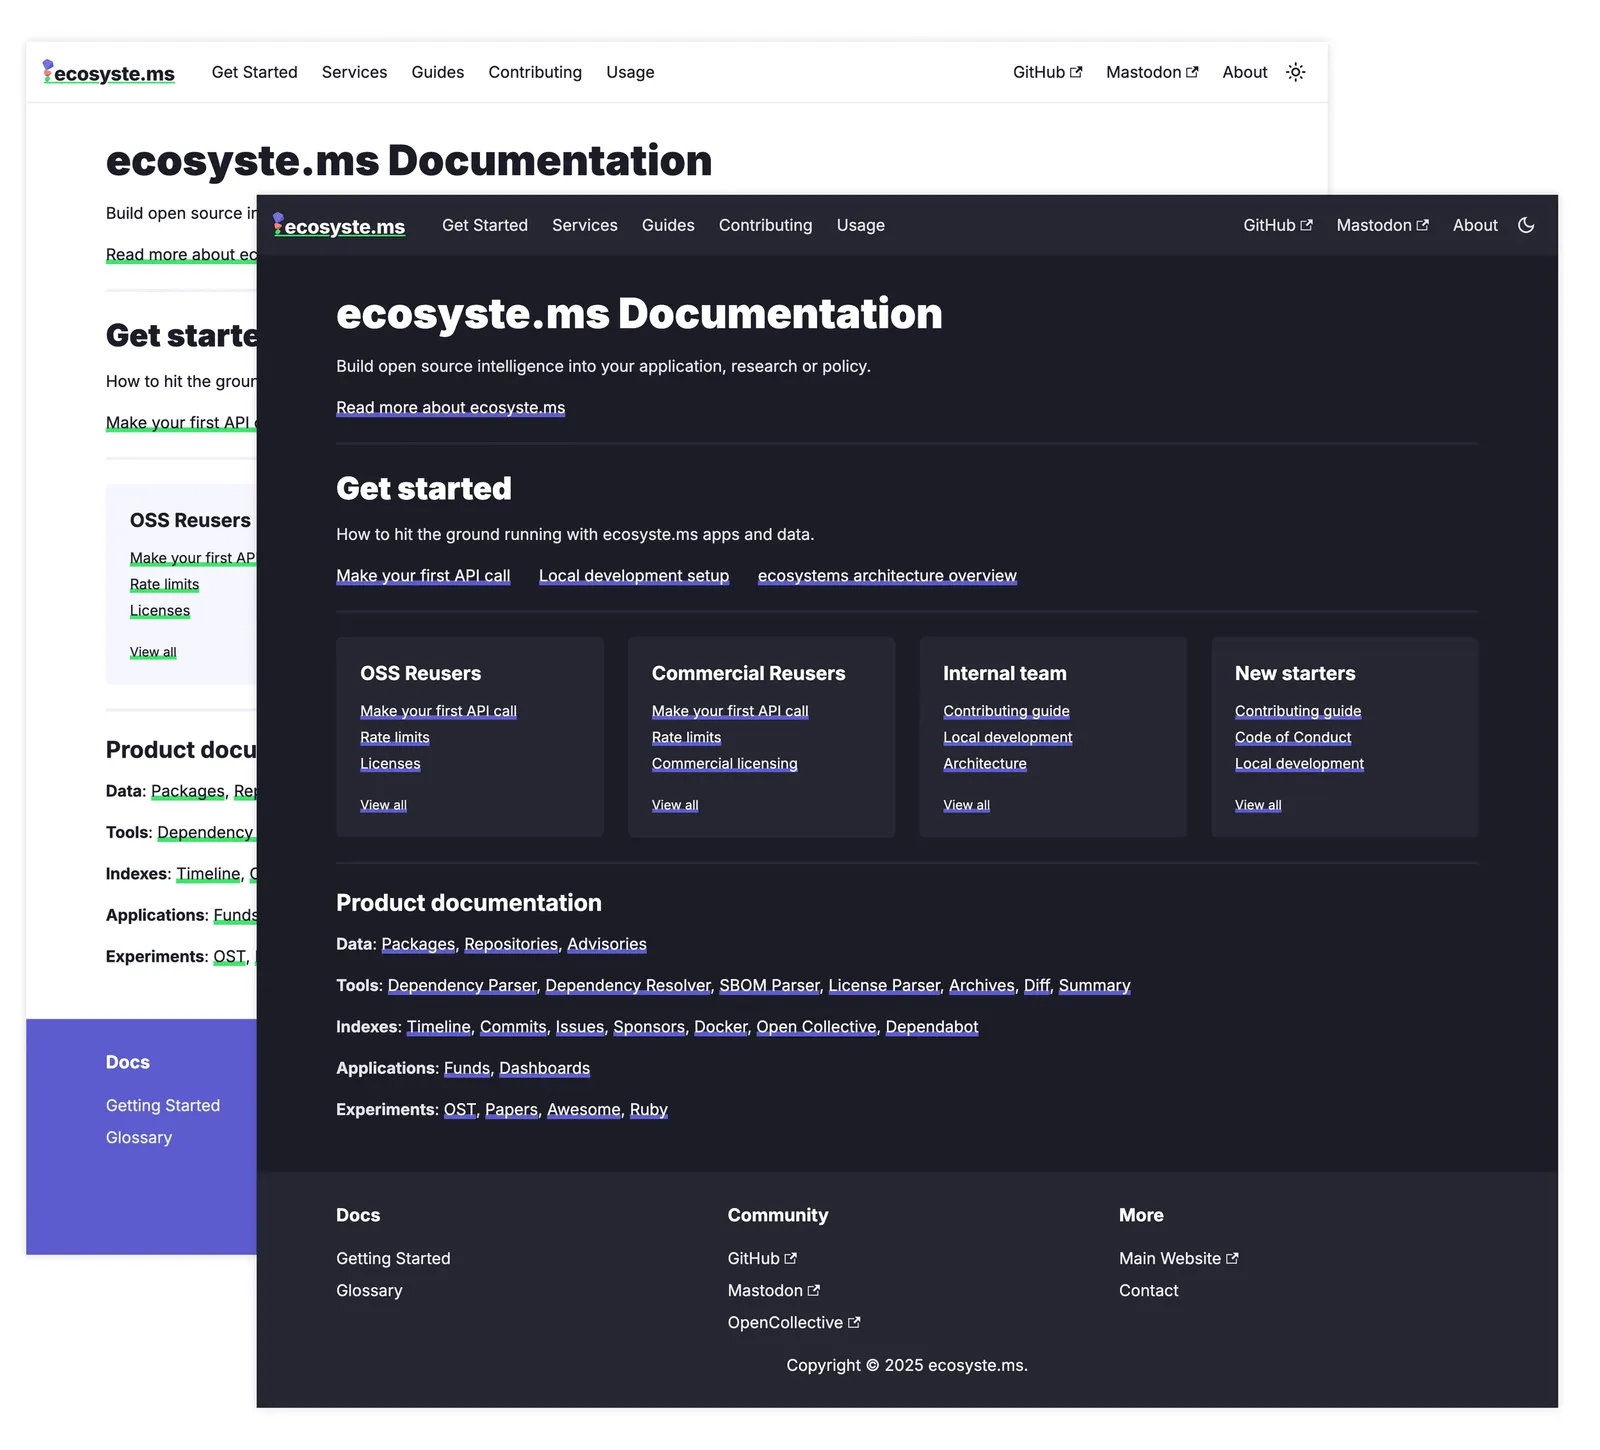Open the Guides menu in dark navbar
1600x1450 pixels.
[668, 225]
